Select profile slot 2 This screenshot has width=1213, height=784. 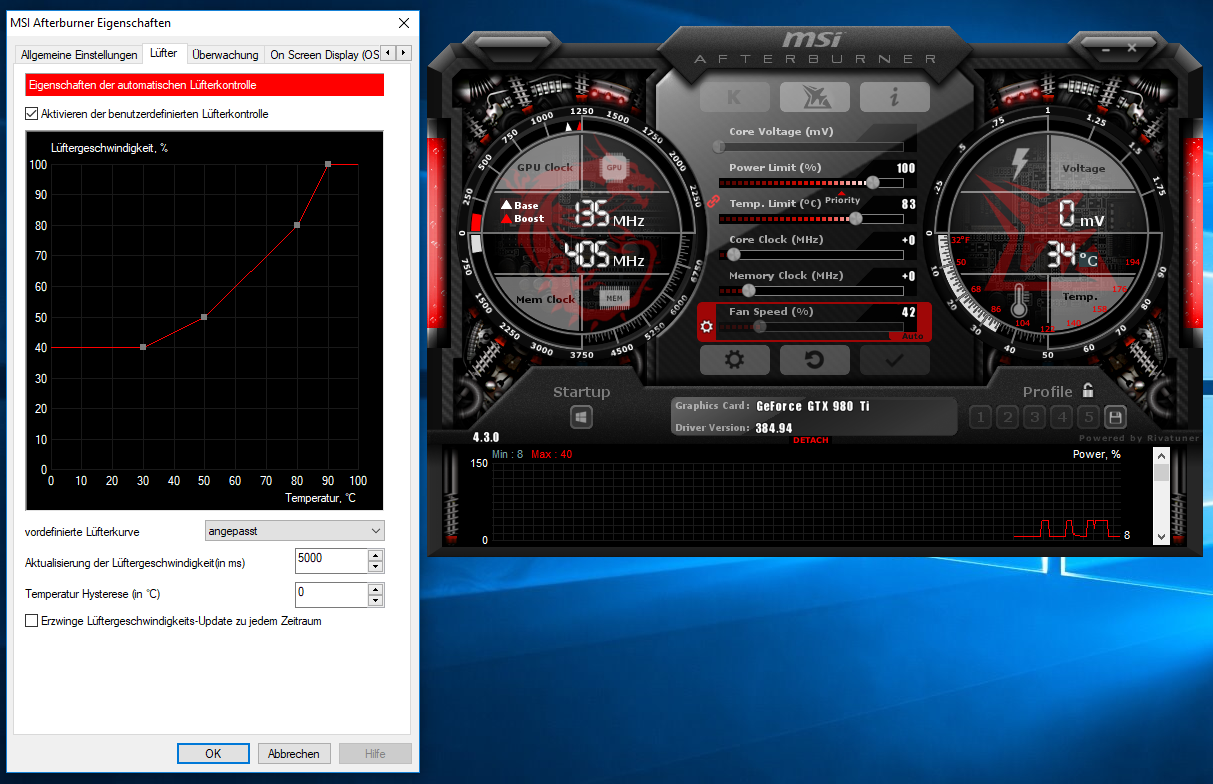pos(1008,417)
